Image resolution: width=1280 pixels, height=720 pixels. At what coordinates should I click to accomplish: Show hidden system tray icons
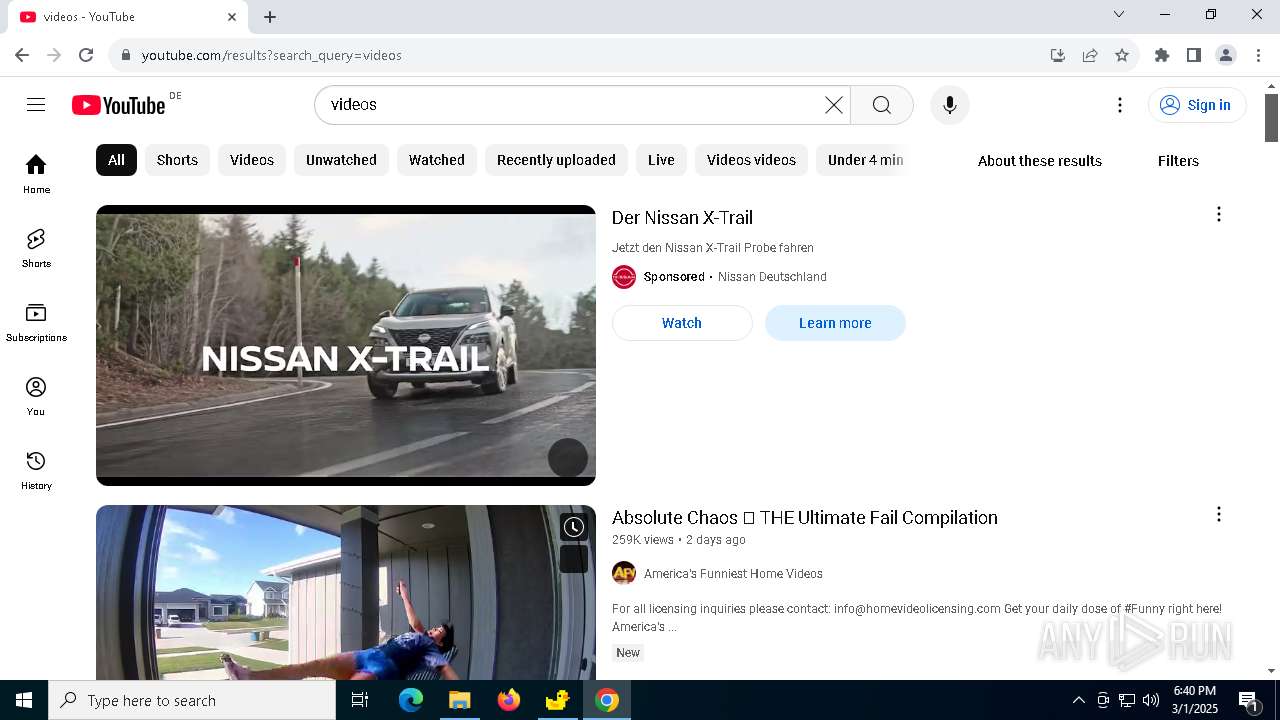(1078, 700)
